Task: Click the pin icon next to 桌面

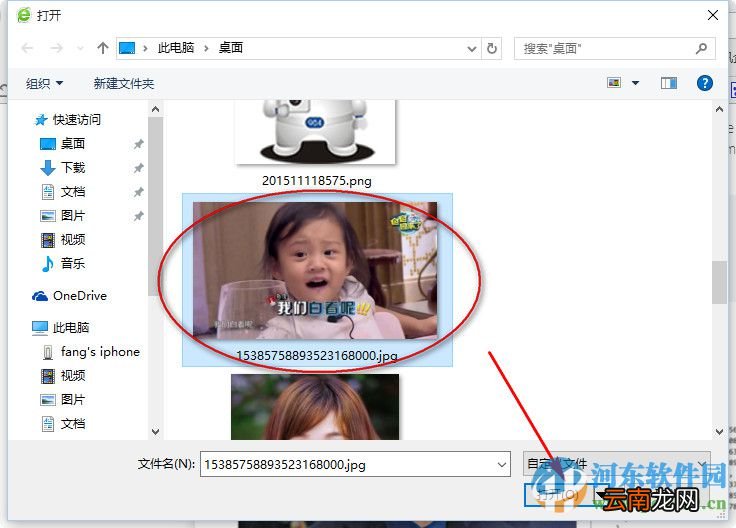Action: (x=138, y=144)
